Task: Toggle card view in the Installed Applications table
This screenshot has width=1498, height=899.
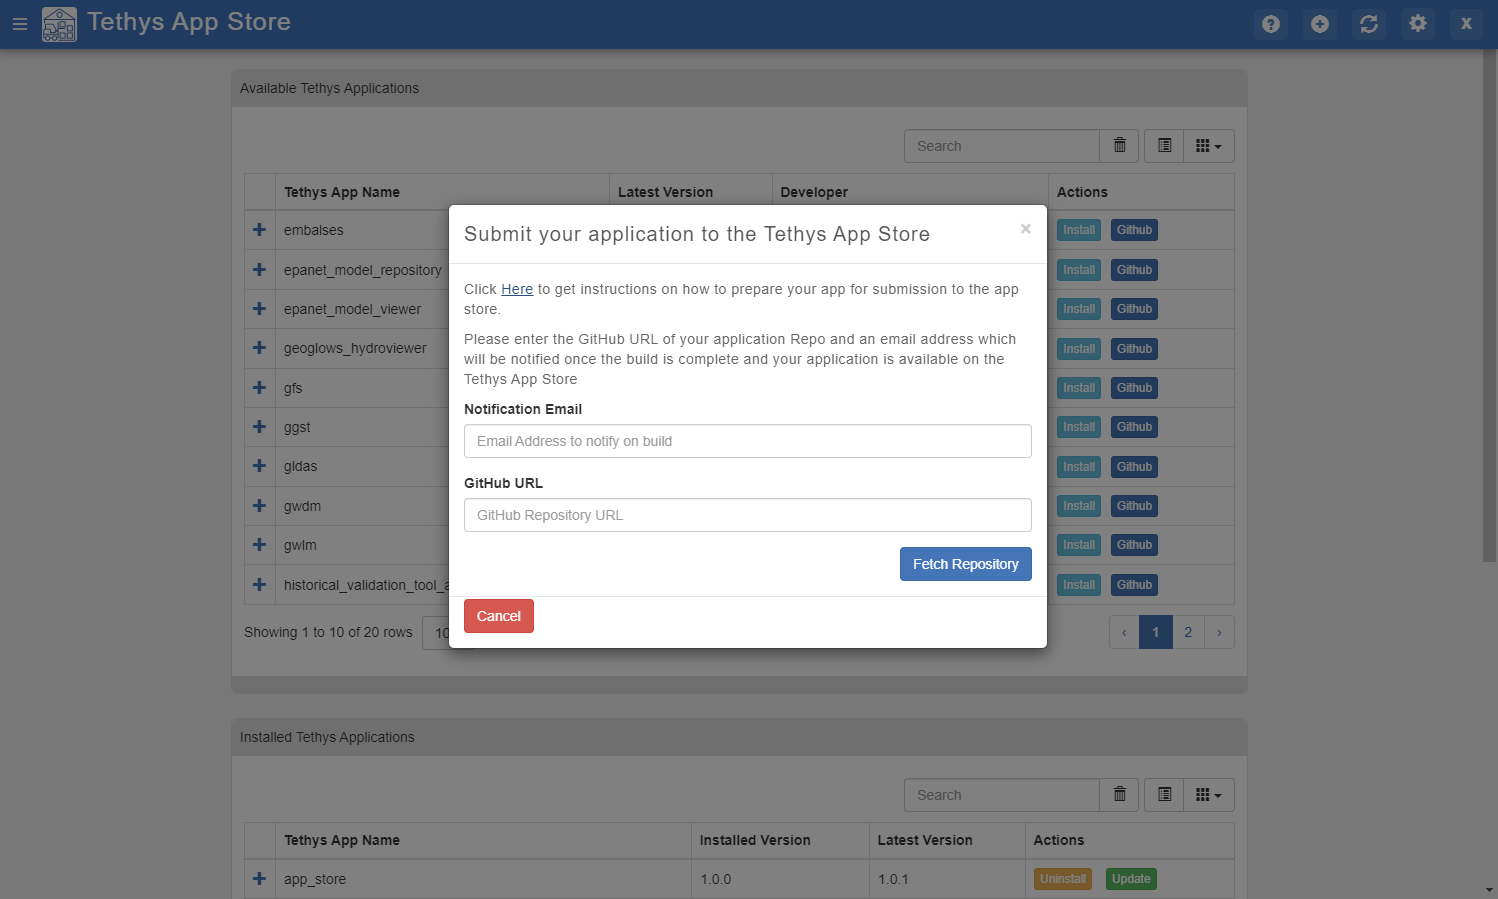Action: coord(1165,795)
